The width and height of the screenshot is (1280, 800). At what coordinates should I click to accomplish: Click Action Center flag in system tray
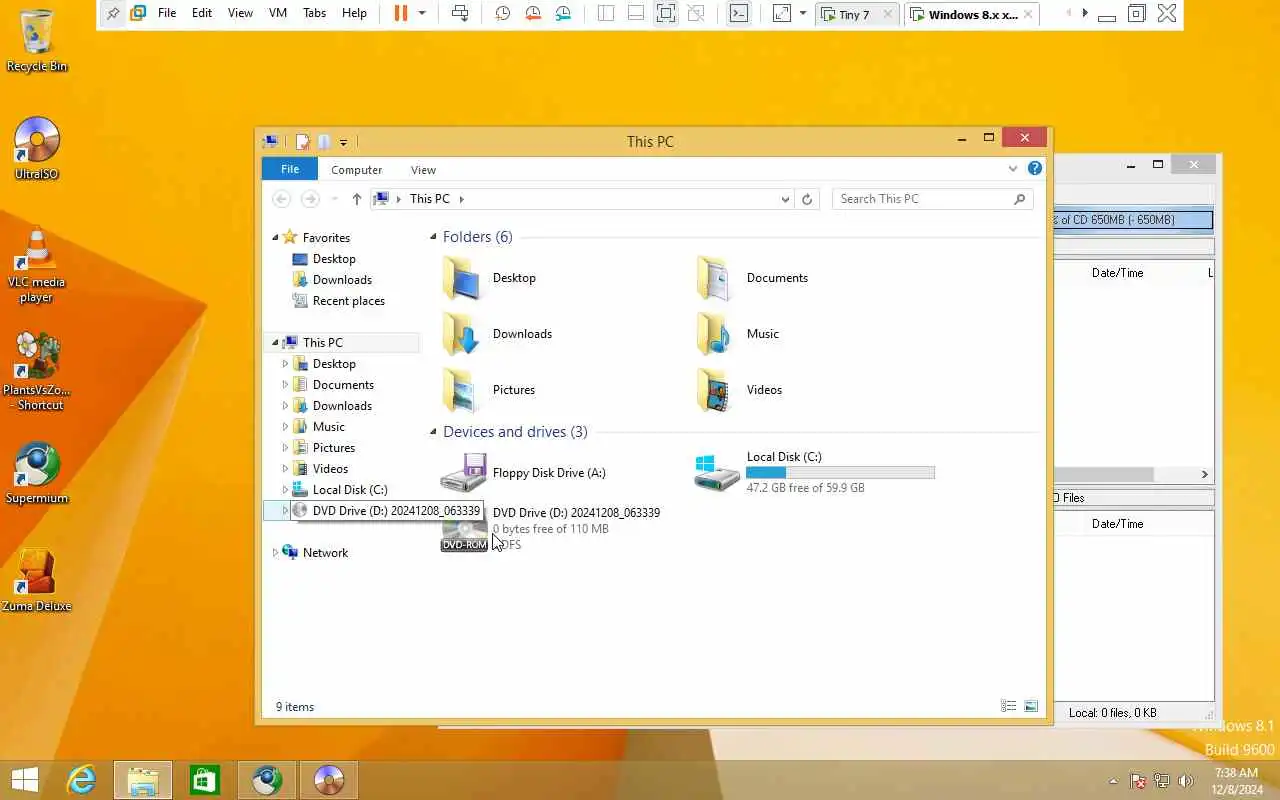pos(1138,781)
